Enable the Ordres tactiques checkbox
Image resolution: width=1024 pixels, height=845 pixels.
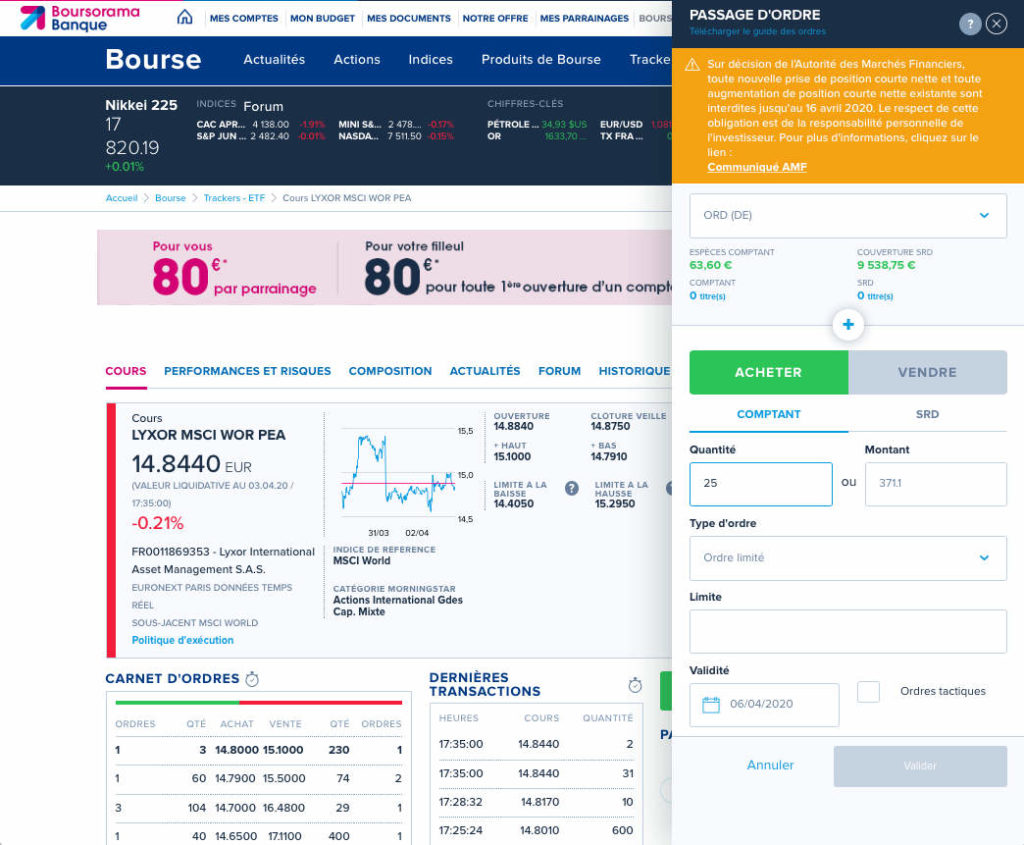pos(868,692)
